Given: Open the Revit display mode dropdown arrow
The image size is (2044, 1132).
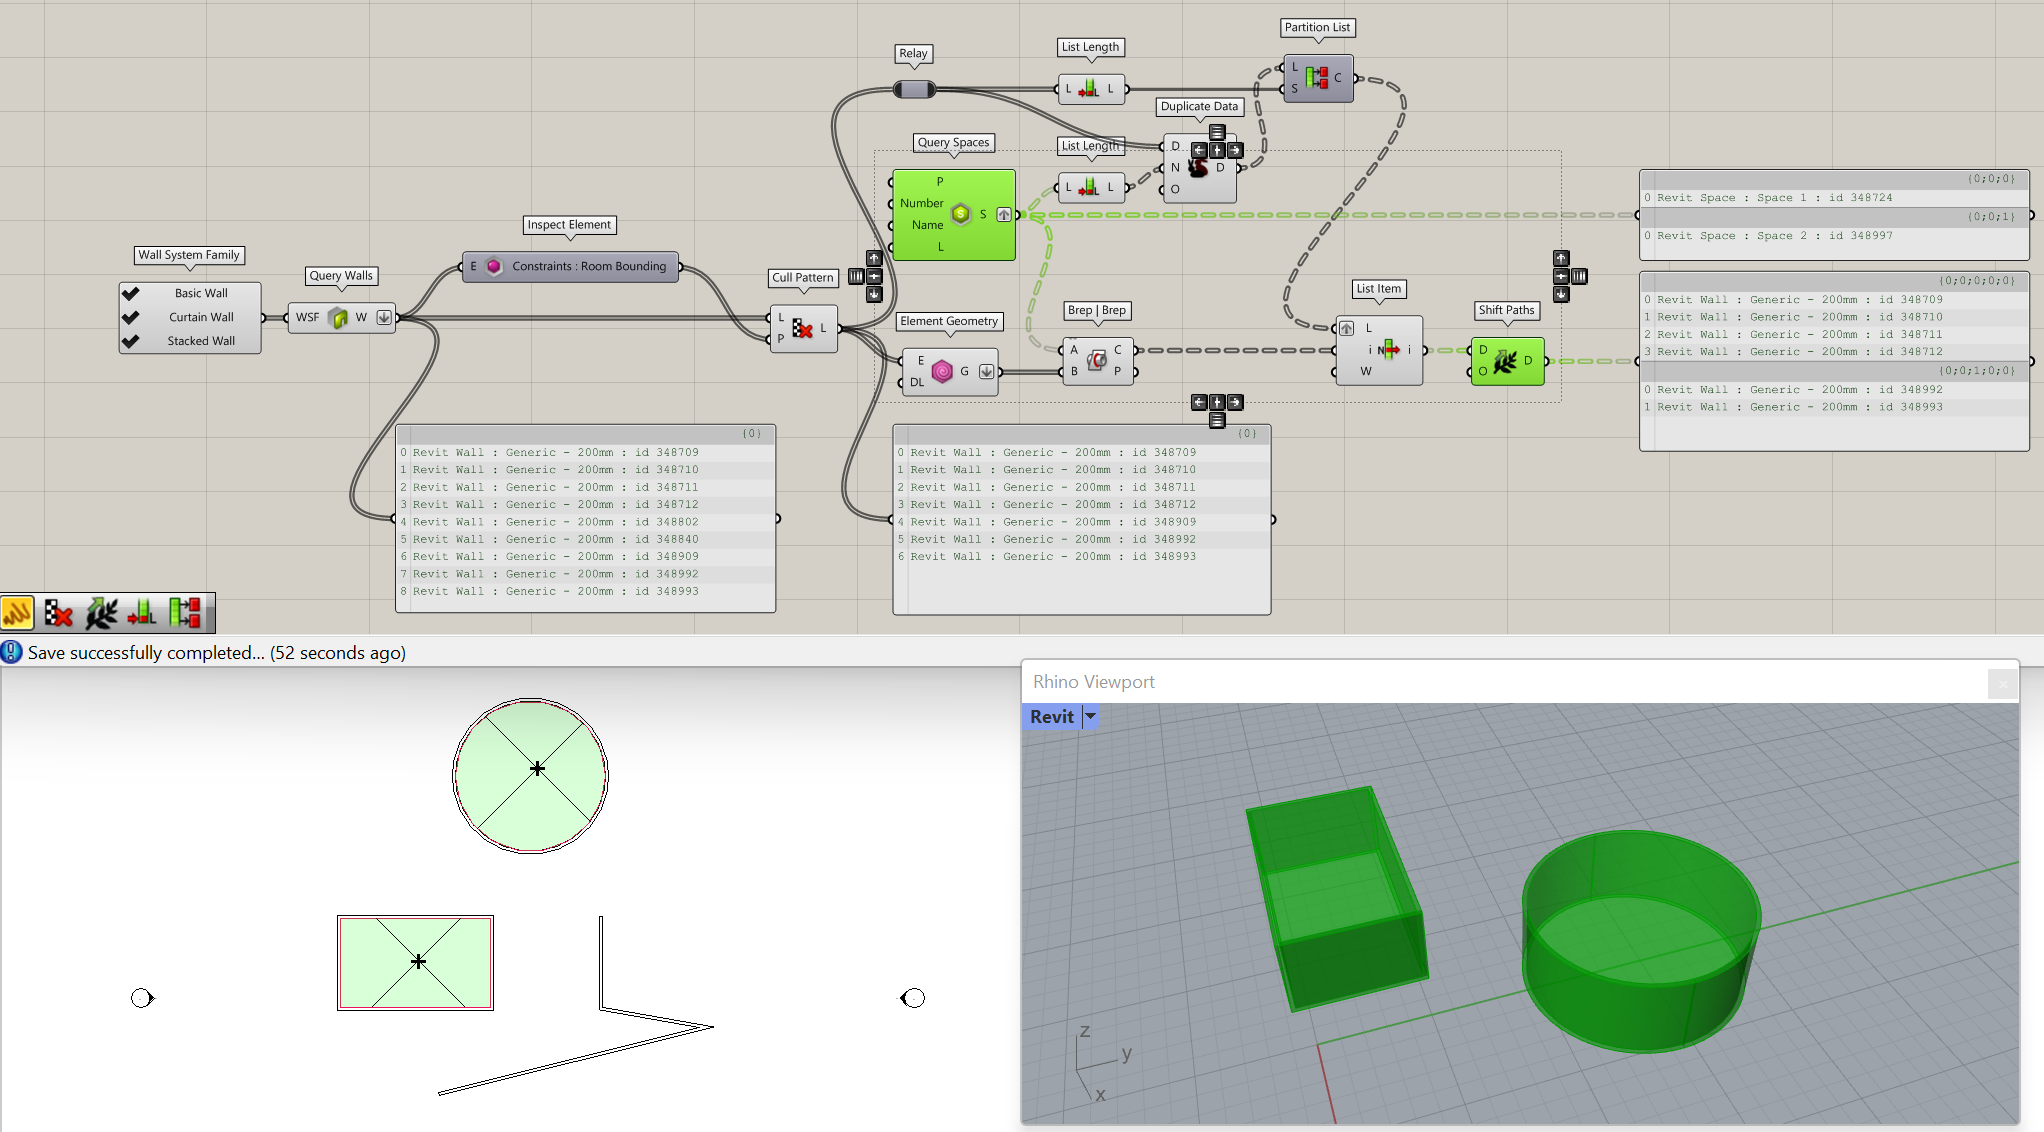Looking at the screenshot, I should 1091,716.
